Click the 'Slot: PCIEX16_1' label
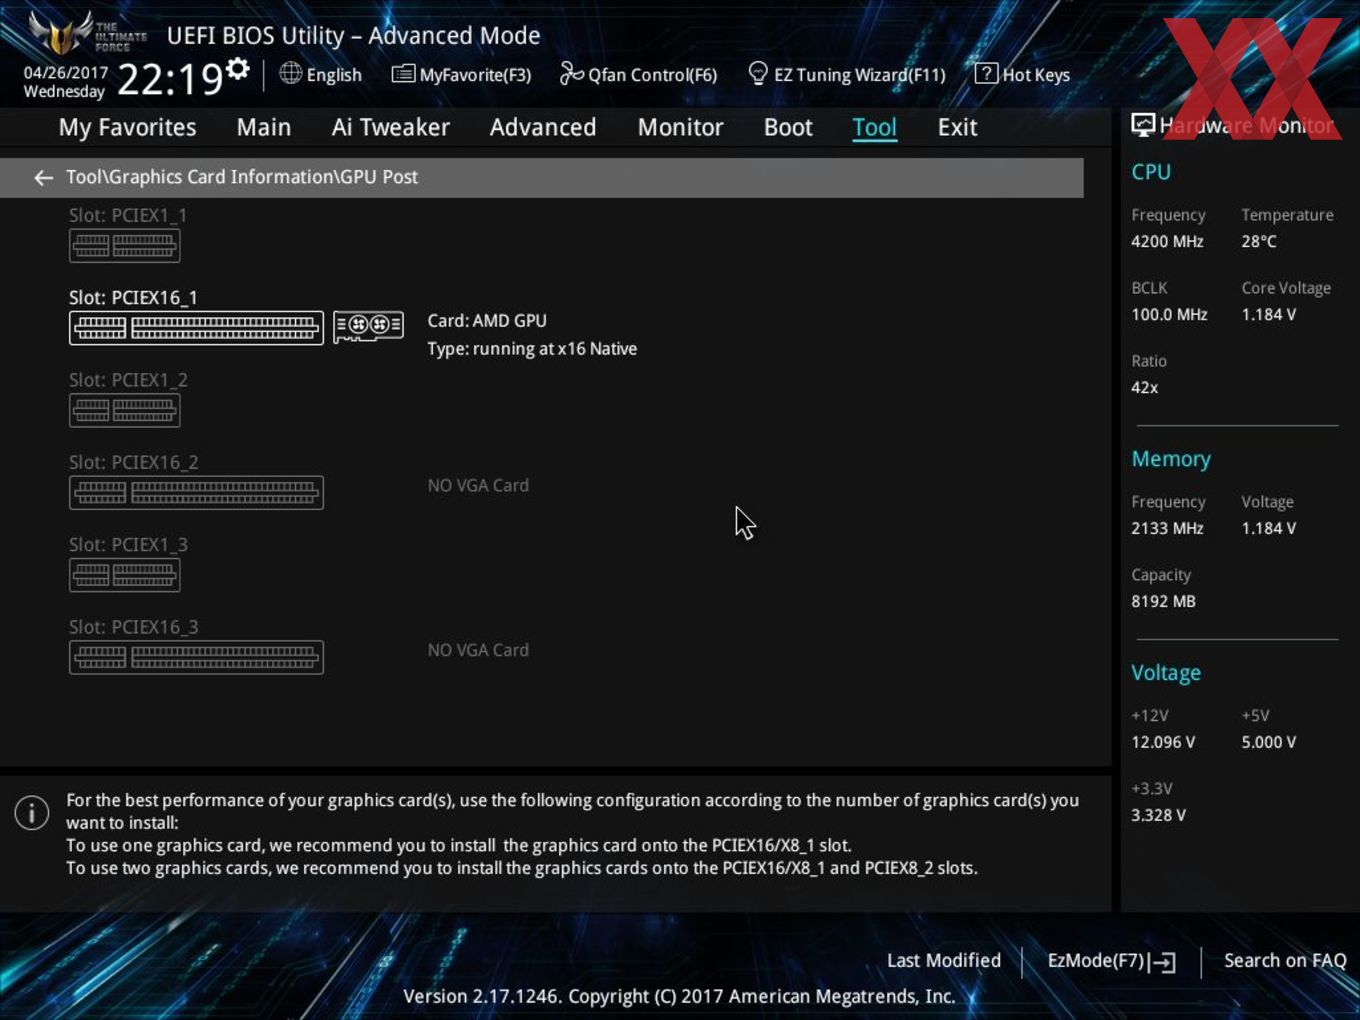 (x=133, y=298)
